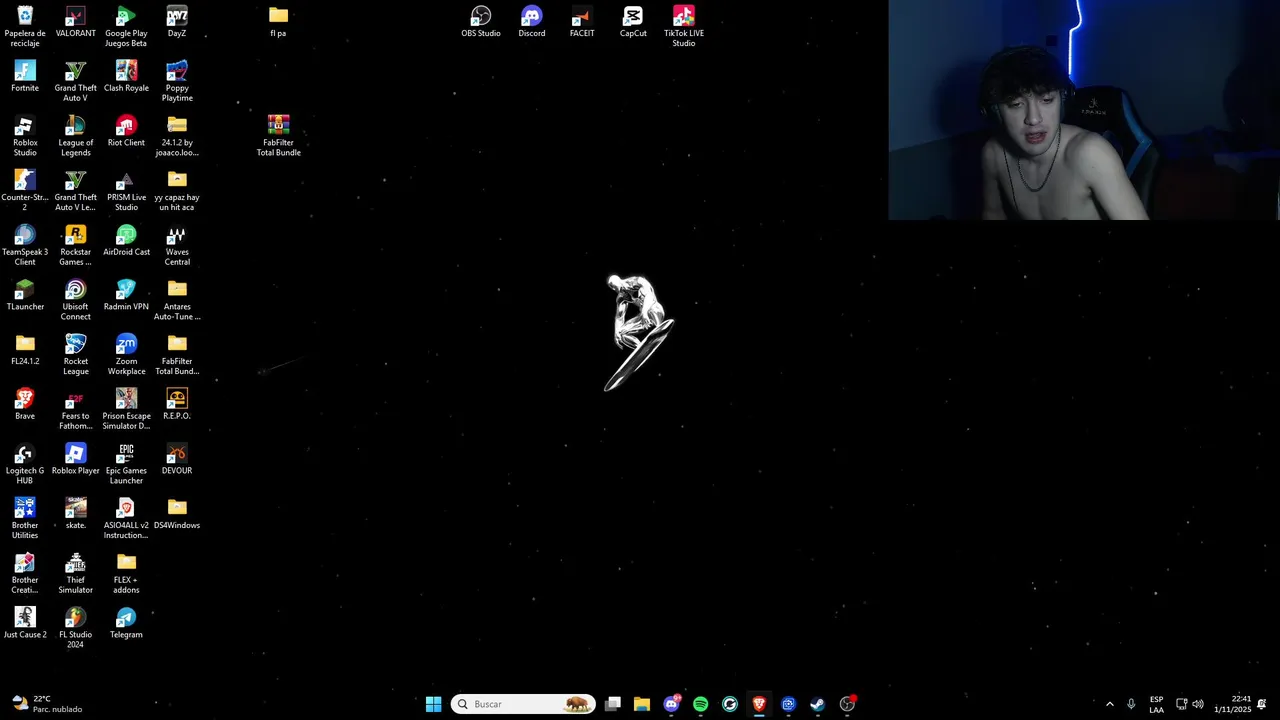Open Spotify from the taskbar

pyautogui.click(x=700, y=704)
